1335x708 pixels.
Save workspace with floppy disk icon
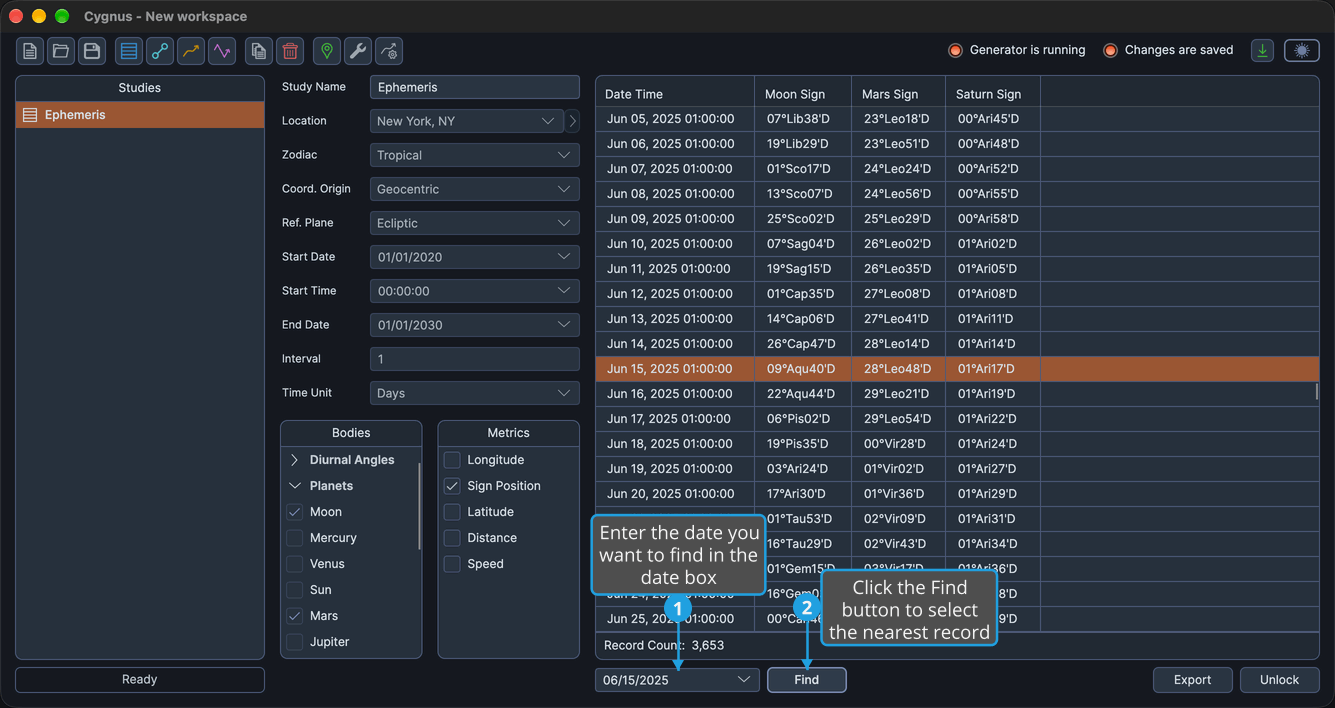pos(92,51)
